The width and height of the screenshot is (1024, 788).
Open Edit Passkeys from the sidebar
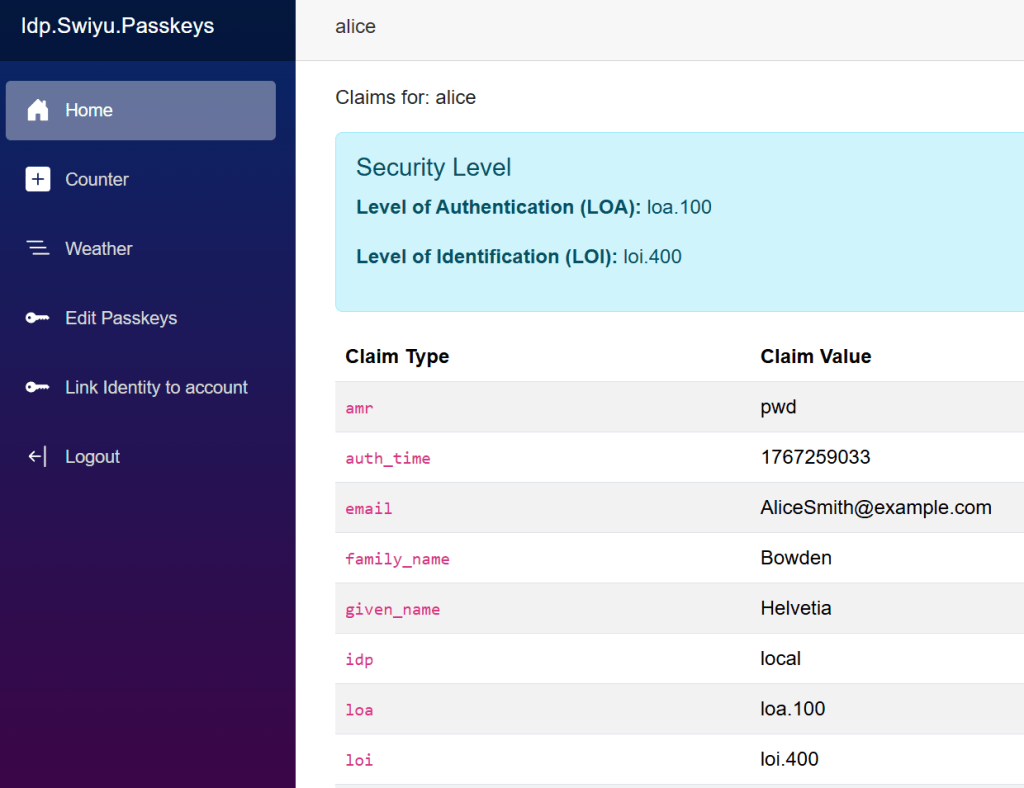[121, 318]
